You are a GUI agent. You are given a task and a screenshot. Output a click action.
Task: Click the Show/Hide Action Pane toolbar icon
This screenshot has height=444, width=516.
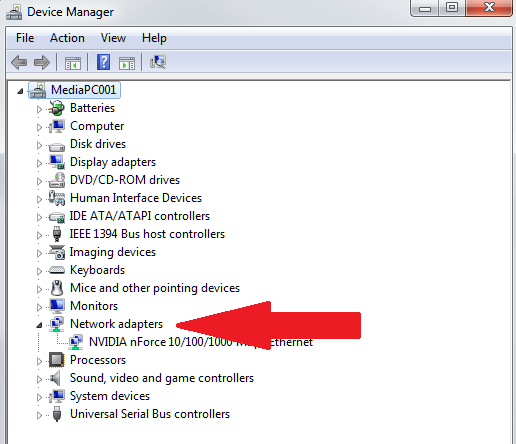point(127,63)
